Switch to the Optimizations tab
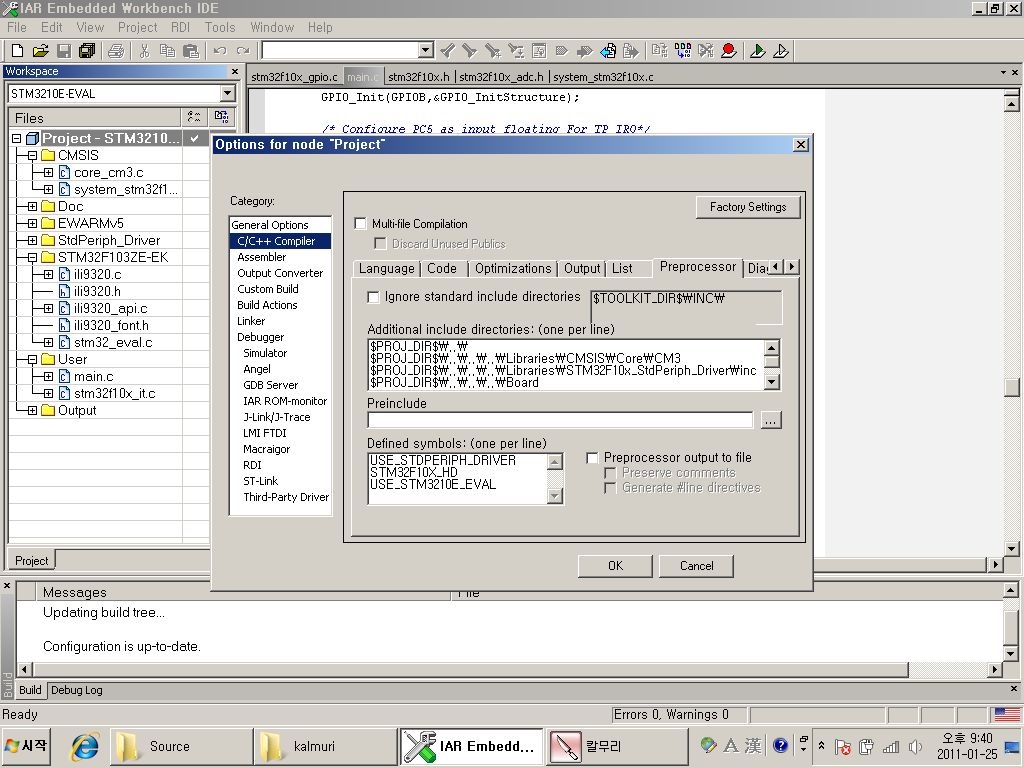Screen dimensions: 1024x768 513,268
